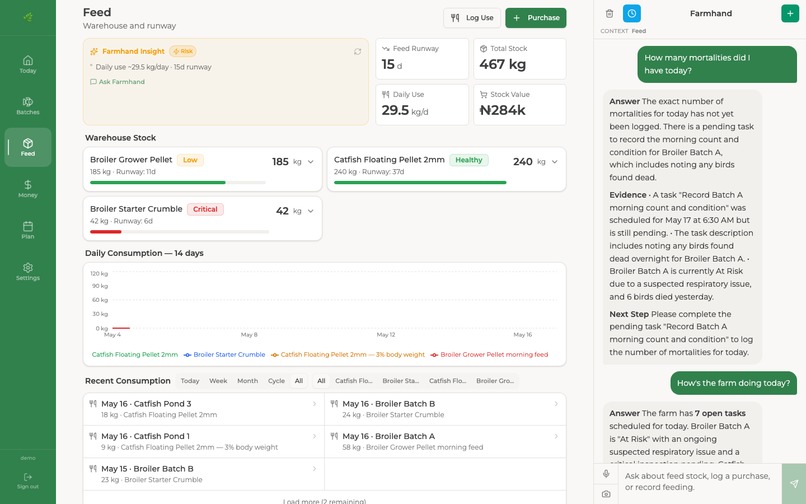Open the Today page in the sidebar
The height and width of the screenshot is (504, 806).
point(28,64)
